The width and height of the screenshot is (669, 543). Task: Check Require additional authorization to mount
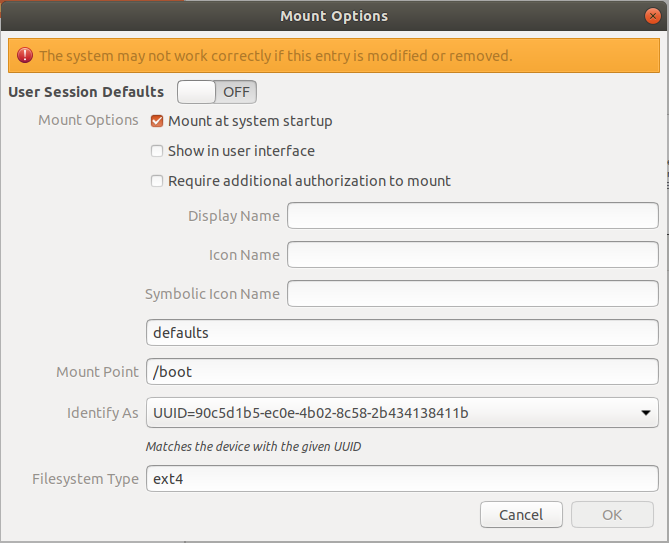pyautogui.click(x=157, y=181)
